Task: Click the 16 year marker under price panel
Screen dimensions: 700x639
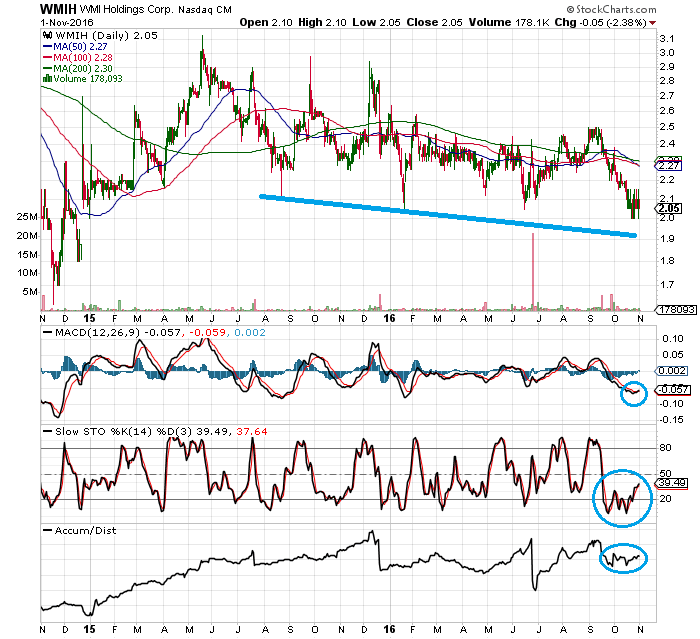Action: tap(390, 318)
